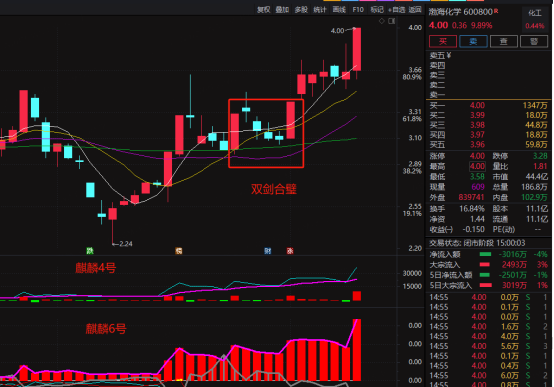This screenshot has width=554, height=387.
Task: Click the green 跌 marker under the chart
Action: pyautogui.click(x=90, y=251)
